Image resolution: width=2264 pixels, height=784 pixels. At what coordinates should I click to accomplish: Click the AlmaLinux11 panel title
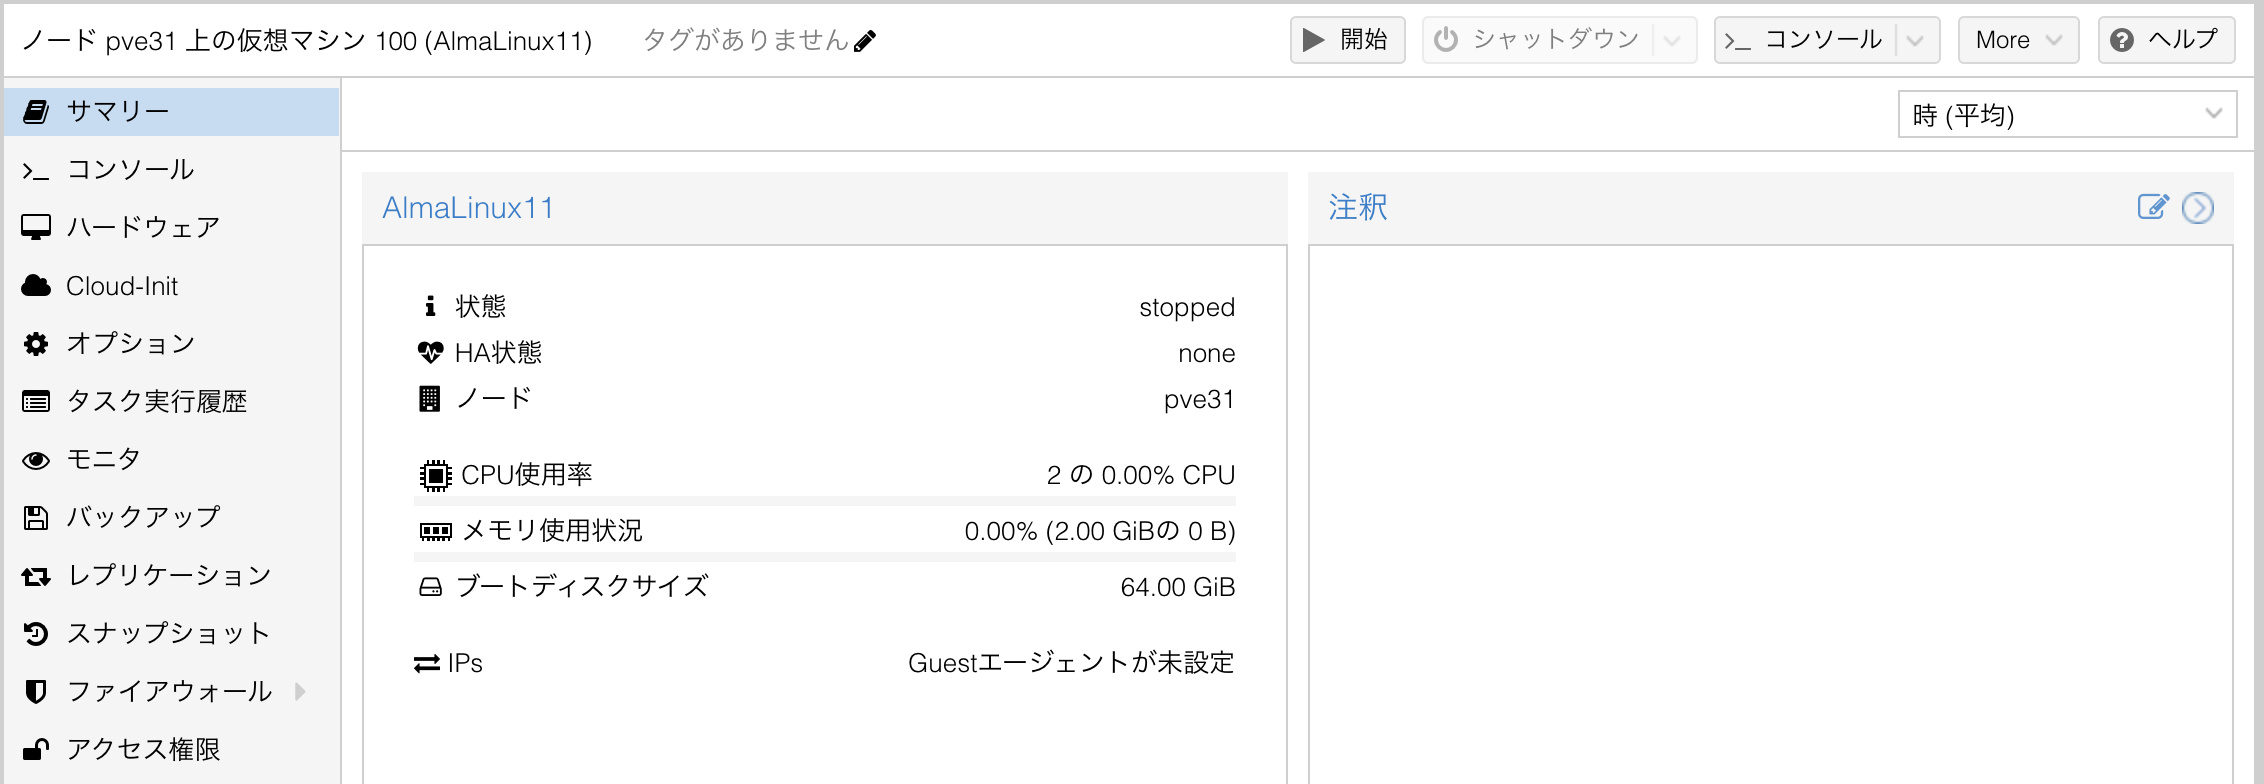pyautogui.click(x=468, y=208)
